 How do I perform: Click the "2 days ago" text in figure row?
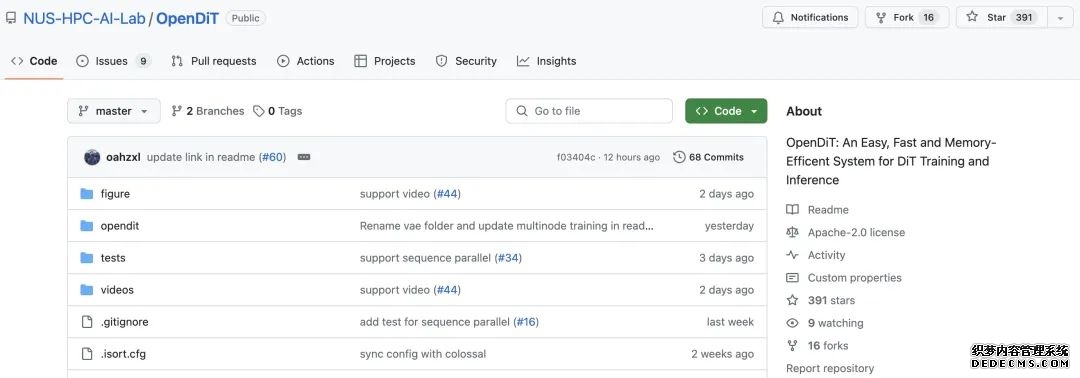click(727, 194)
